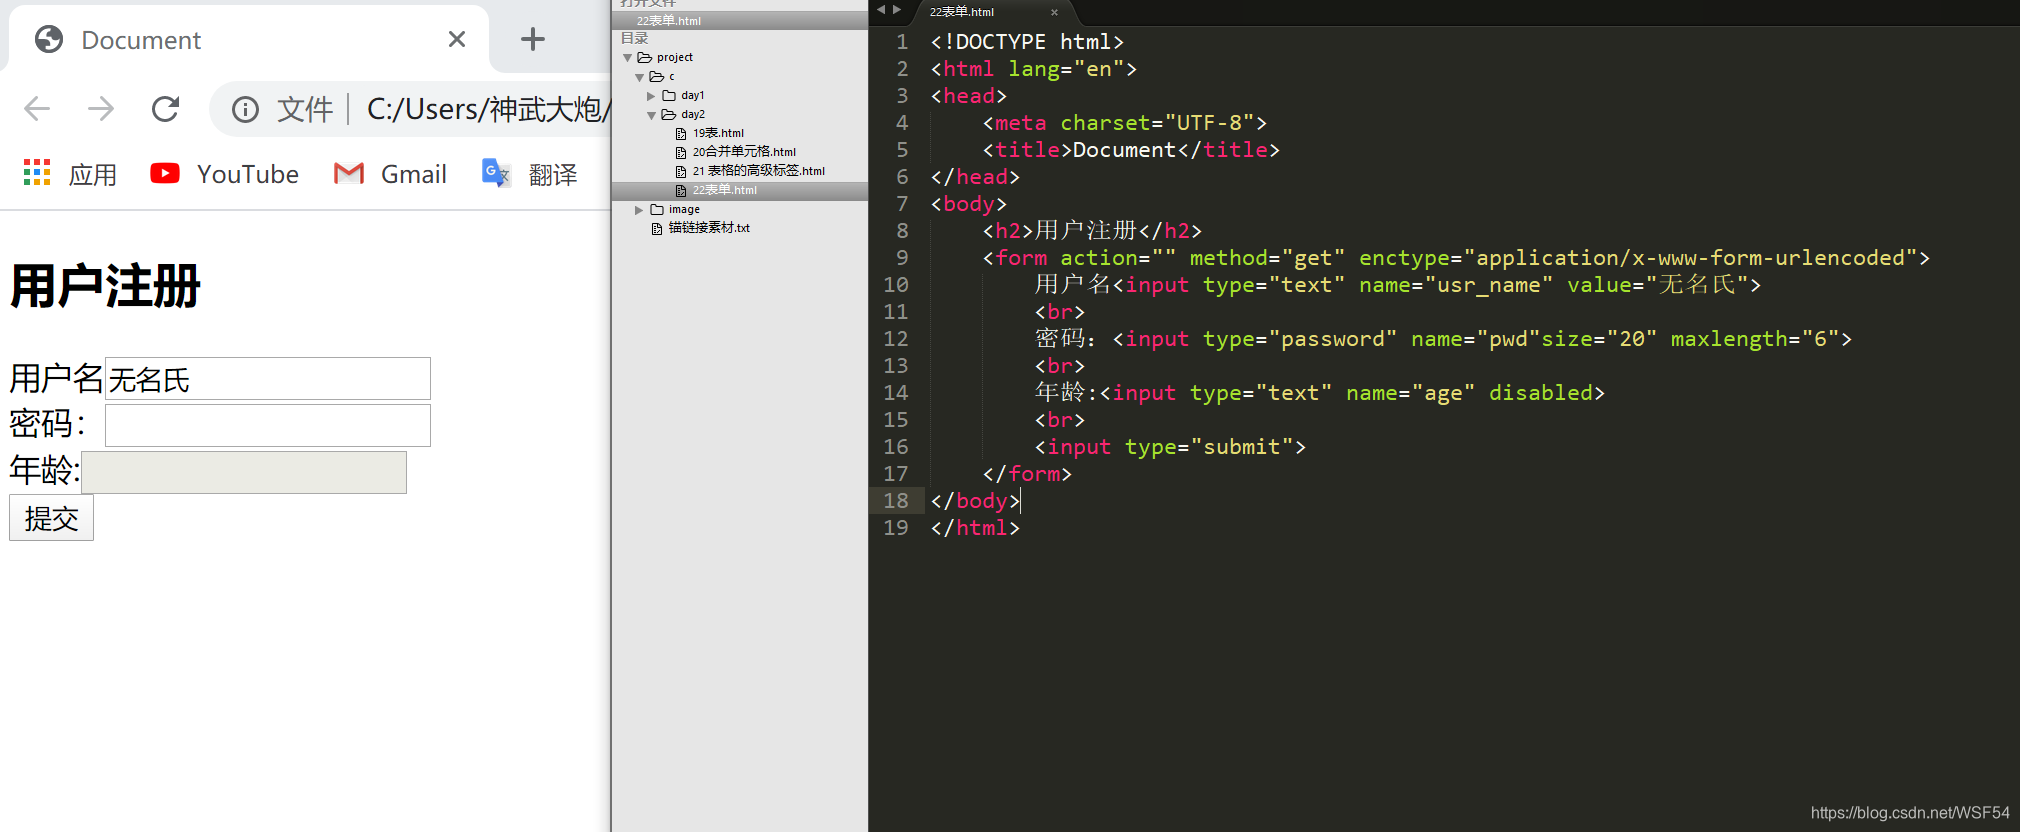The width and height of the screenshot is (2020, 832).
Task: Click the 用户名 text input field
Action: [268, 379]
